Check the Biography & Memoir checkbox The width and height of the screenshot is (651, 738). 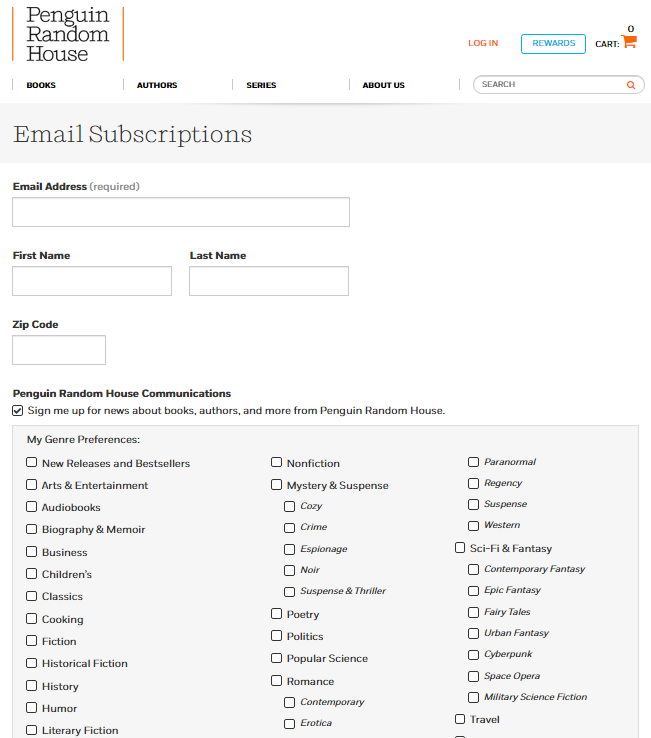pos(32,529)
